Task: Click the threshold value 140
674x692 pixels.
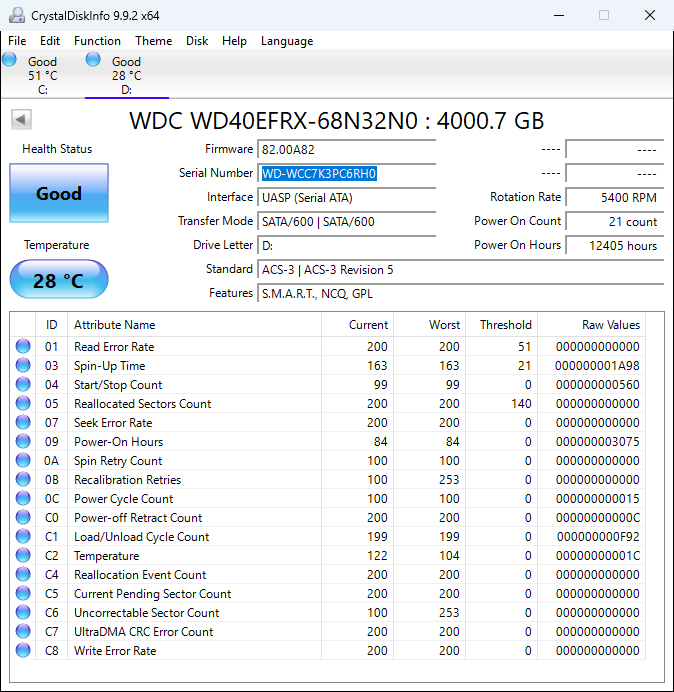Action: click(521, 404)
